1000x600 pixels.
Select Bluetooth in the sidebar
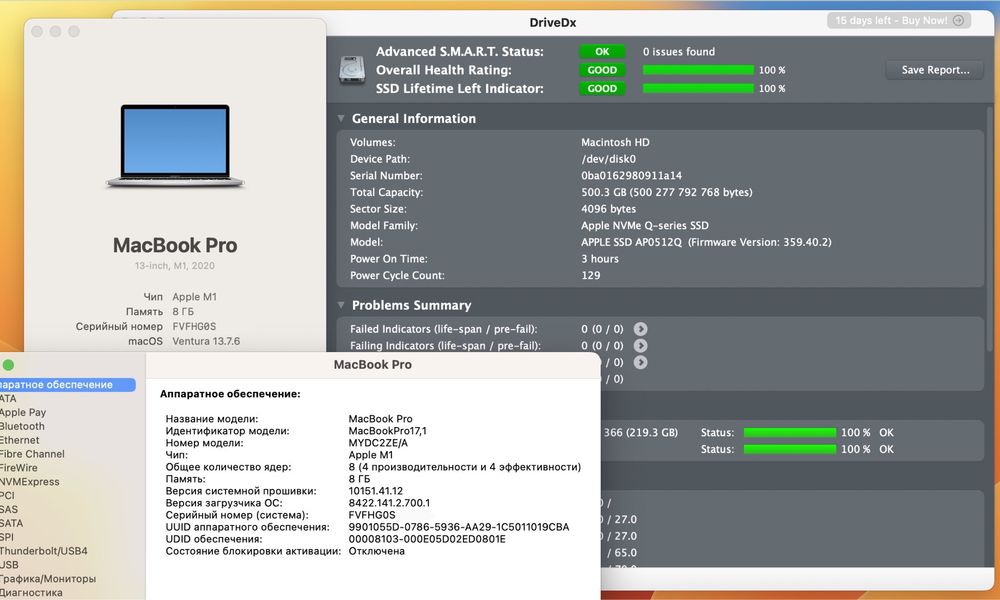pos(22,427)
